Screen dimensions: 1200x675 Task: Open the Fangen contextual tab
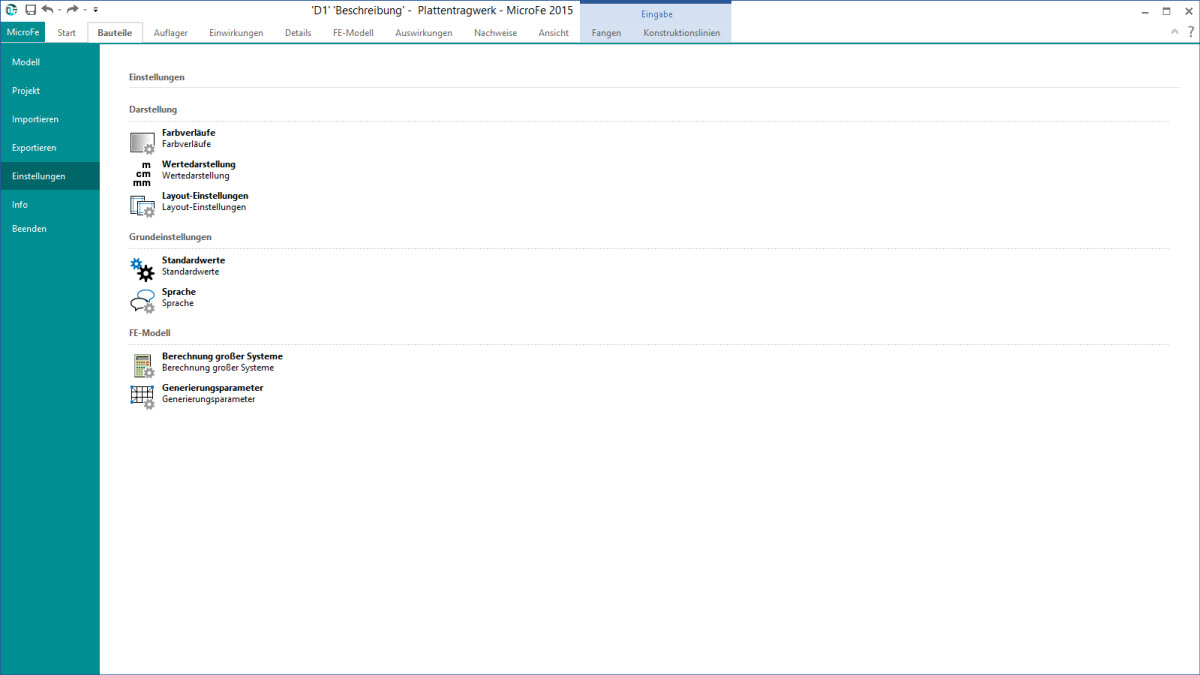[606, 32]
